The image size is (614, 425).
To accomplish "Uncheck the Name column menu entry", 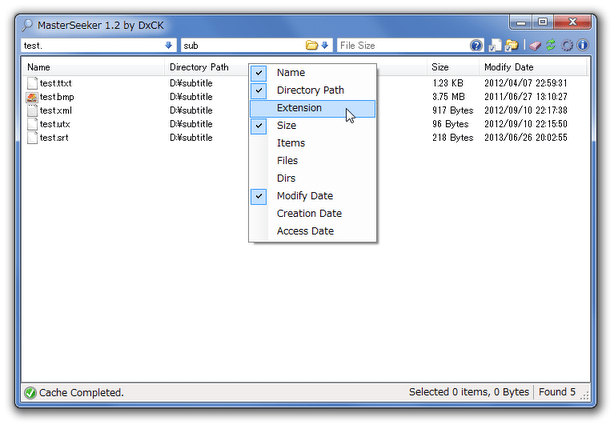I will [312, 72].
